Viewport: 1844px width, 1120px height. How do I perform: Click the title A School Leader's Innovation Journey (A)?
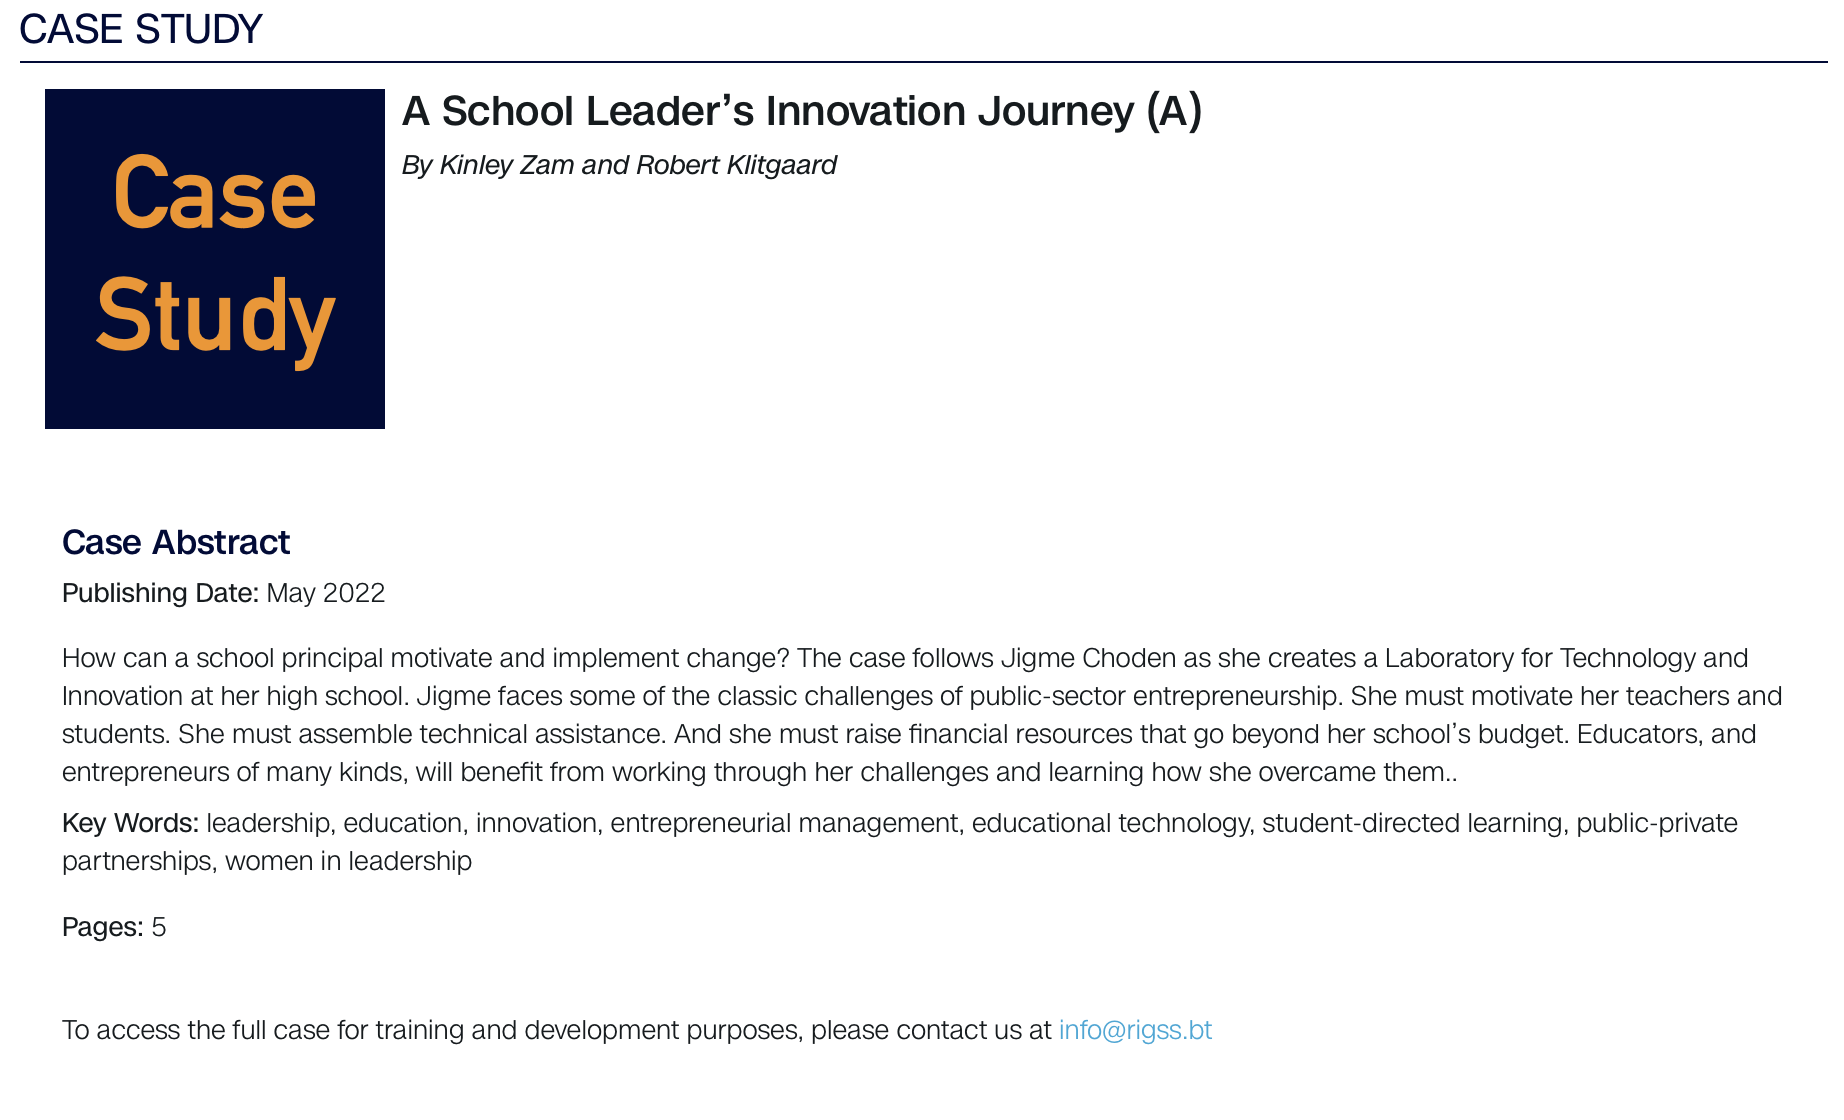(801, 111)
